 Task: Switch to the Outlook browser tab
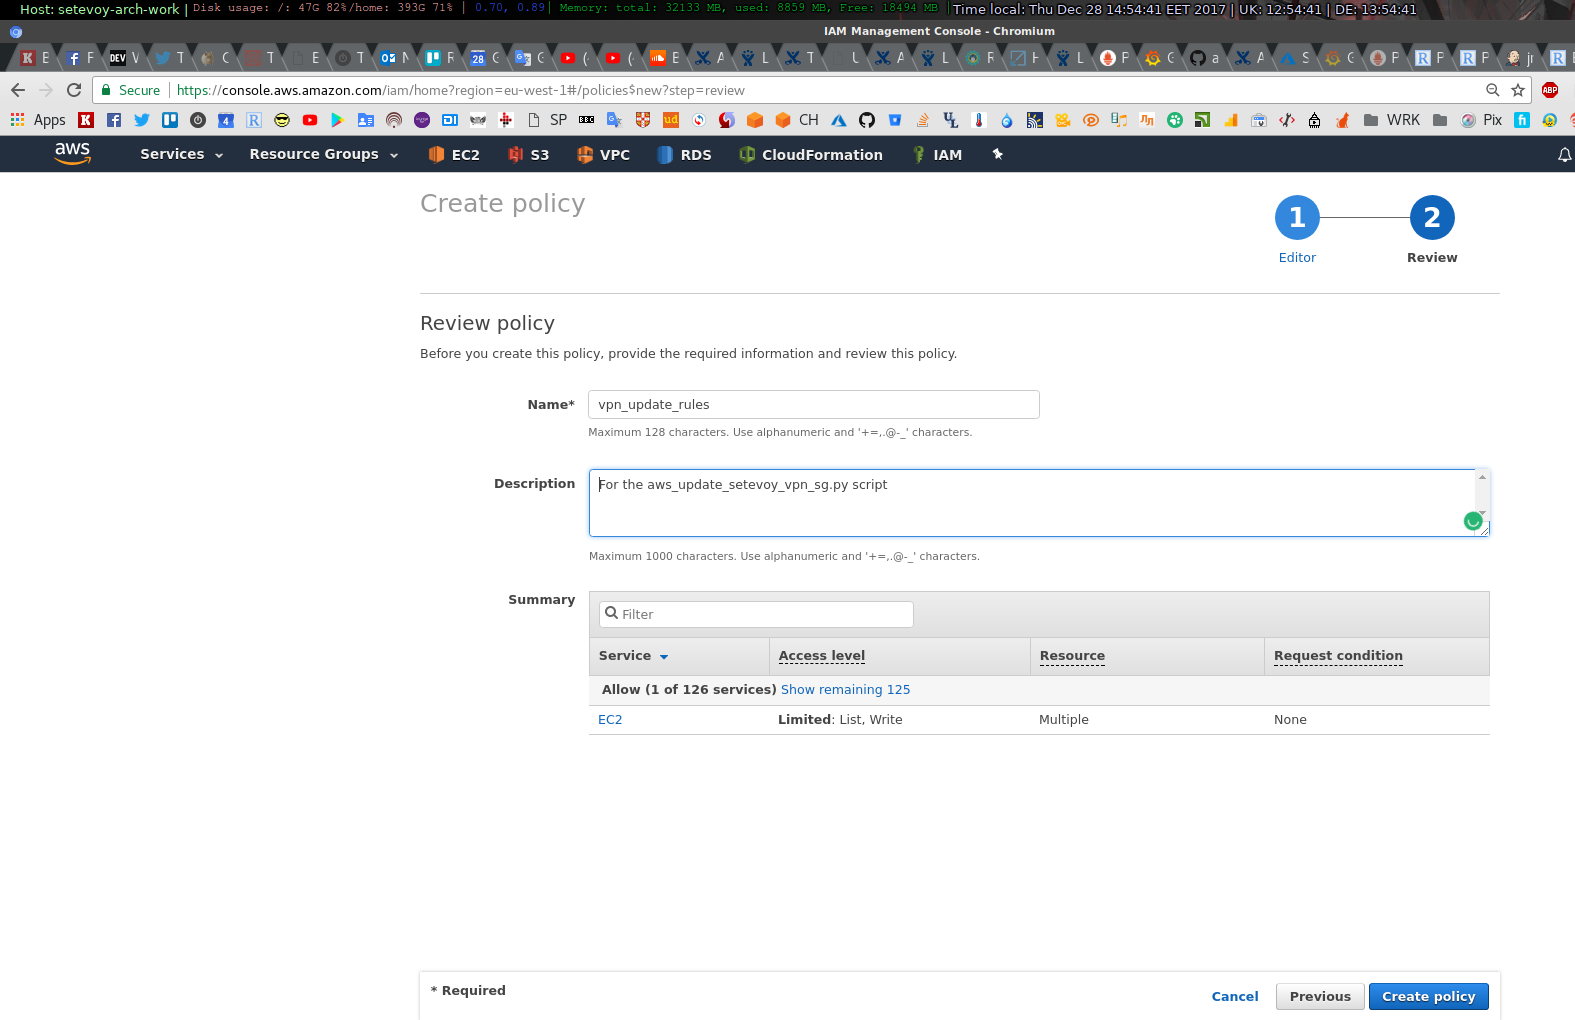pyautogui.click(x=395, y=58)
